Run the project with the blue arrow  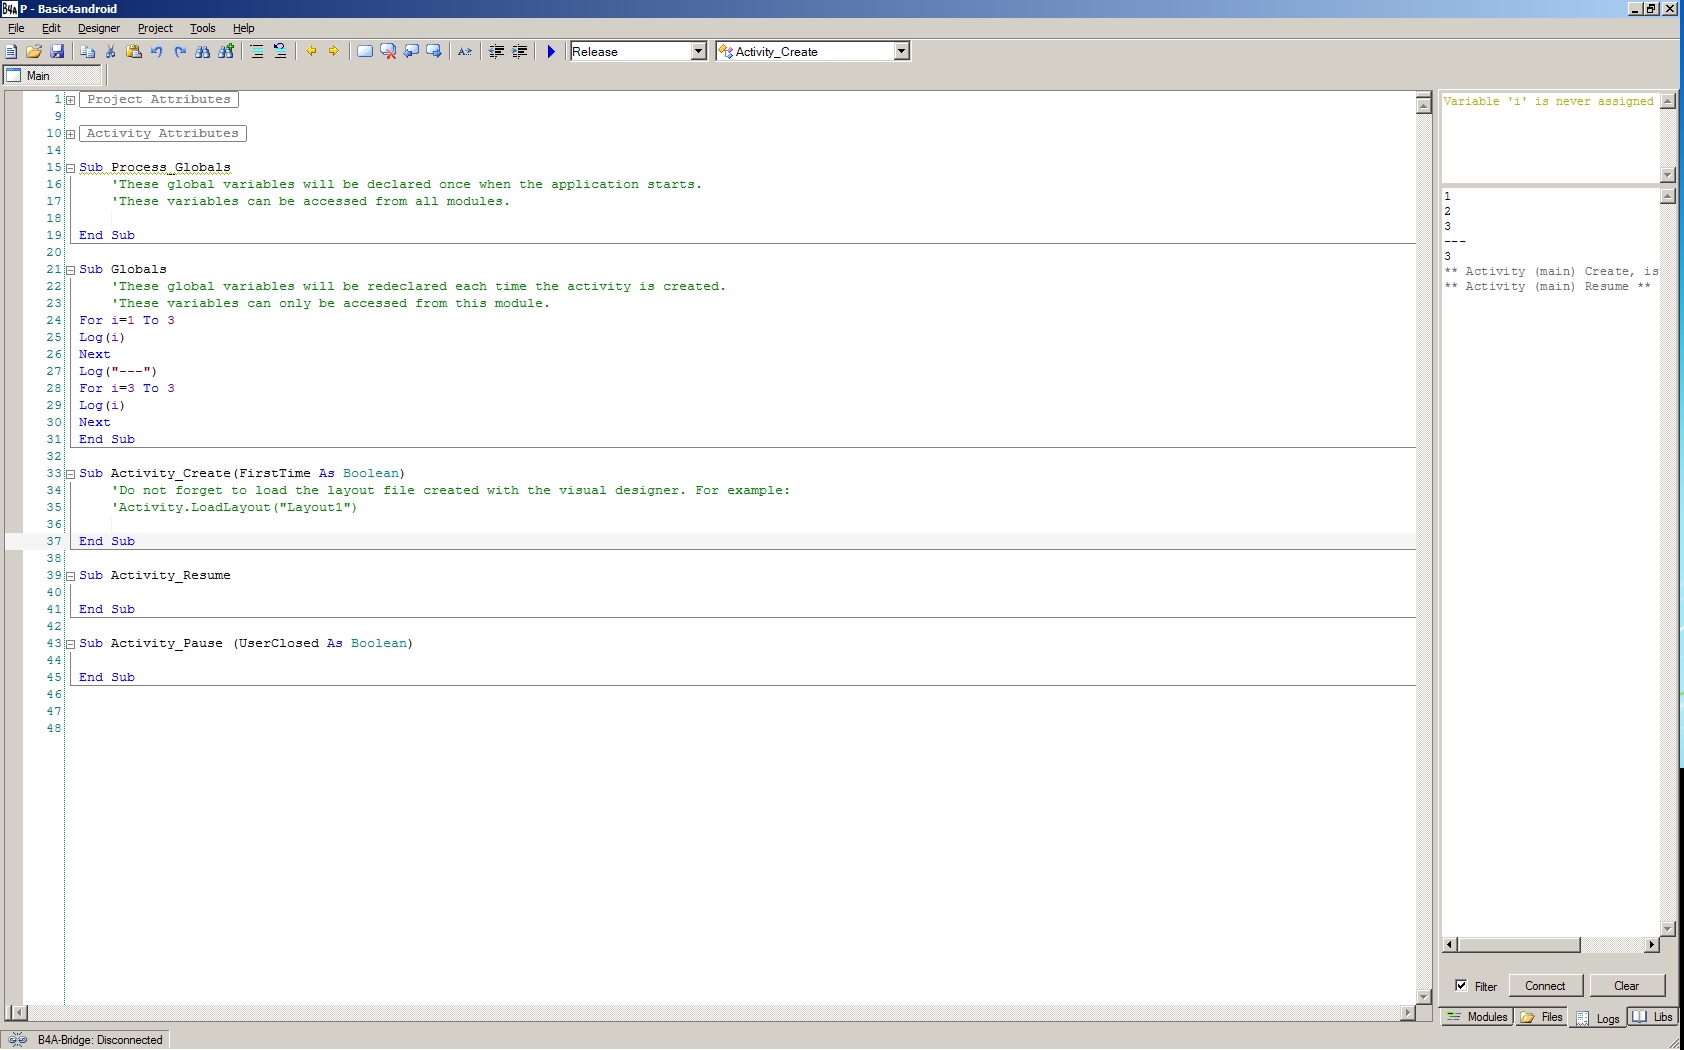point(551,51)
